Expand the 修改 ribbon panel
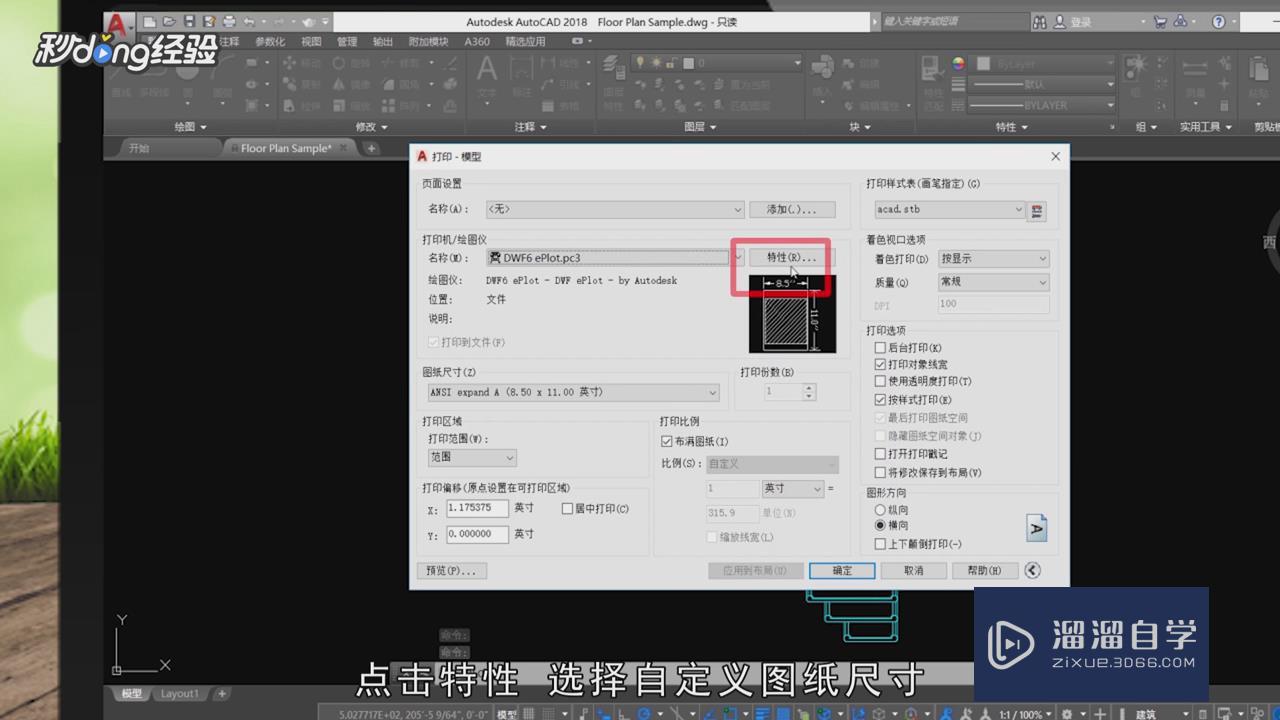 tap(371, 127)
